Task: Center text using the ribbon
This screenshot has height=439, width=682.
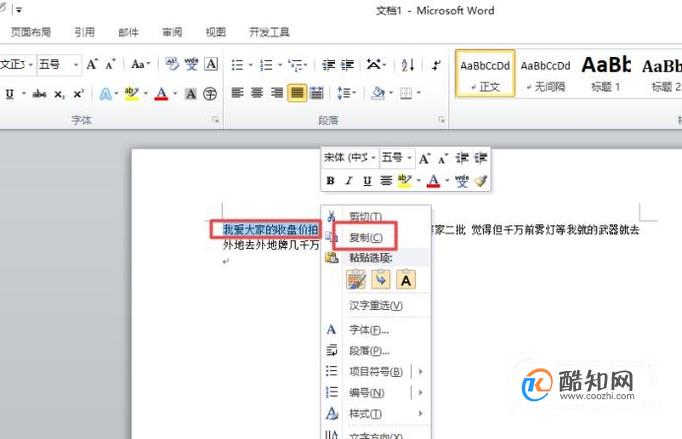Action: tap(257, 93)
